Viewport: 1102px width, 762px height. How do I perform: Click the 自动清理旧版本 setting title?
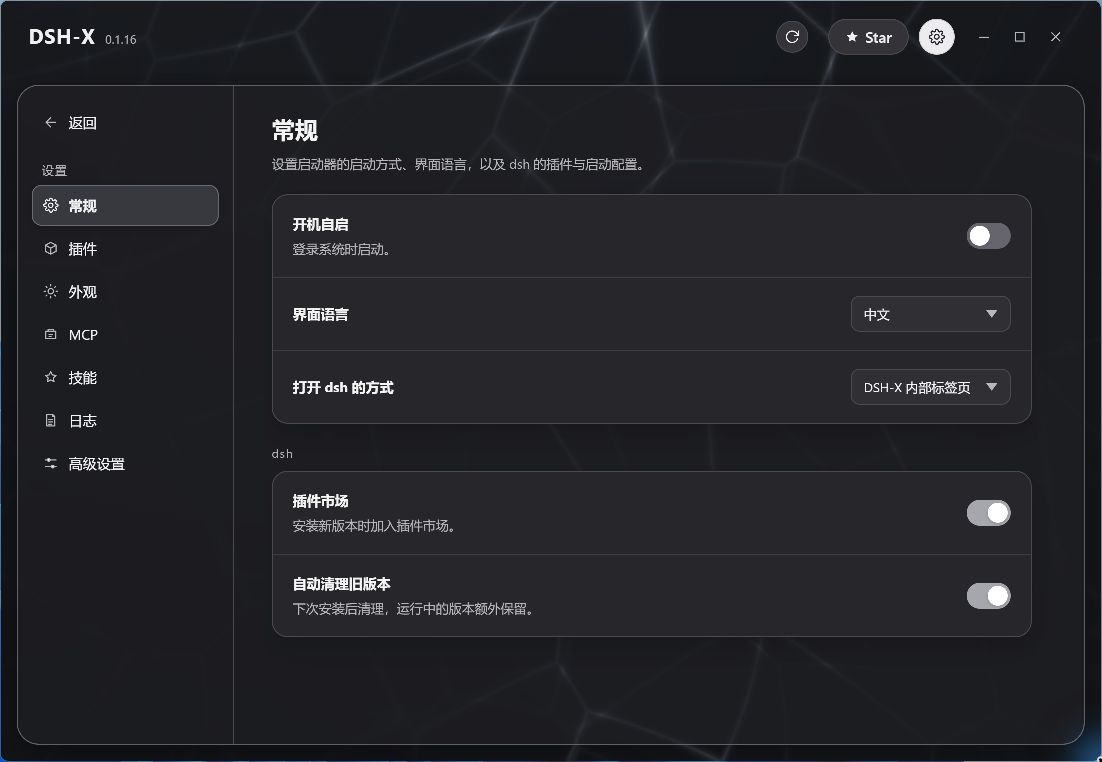click(342, 584)
